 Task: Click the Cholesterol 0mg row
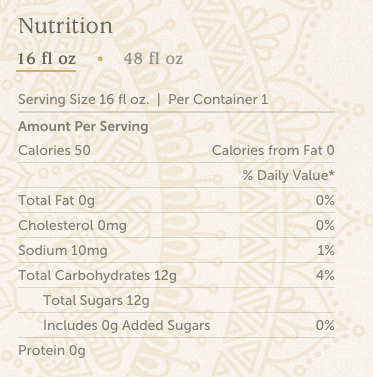(x=176, y=225)
